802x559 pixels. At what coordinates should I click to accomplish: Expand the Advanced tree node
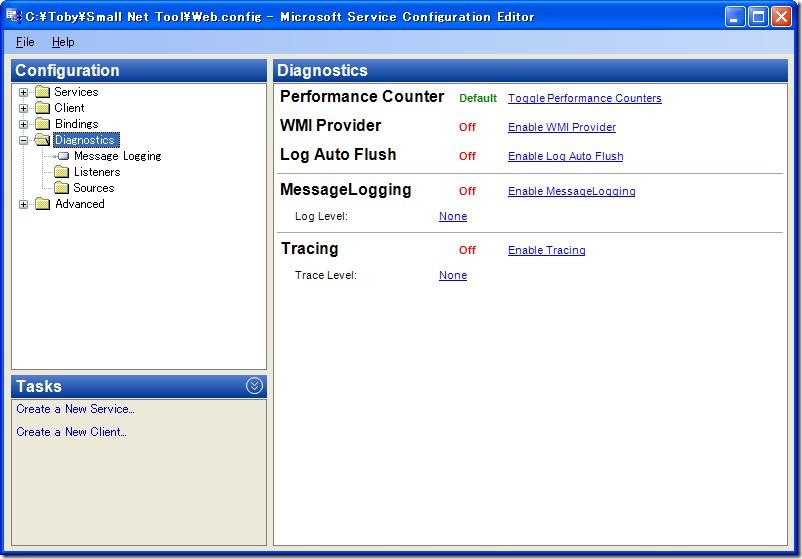coord(24,205)
